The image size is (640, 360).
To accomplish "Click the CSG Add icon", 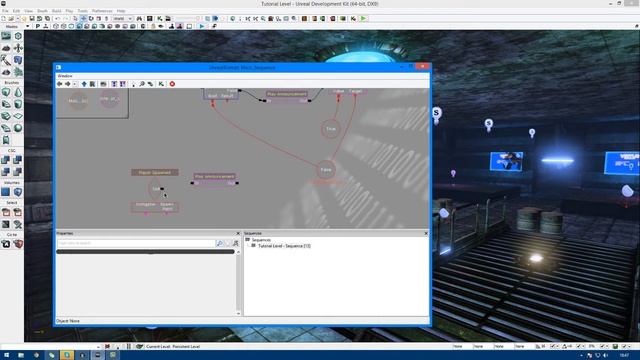I will (x=6, y=160).
